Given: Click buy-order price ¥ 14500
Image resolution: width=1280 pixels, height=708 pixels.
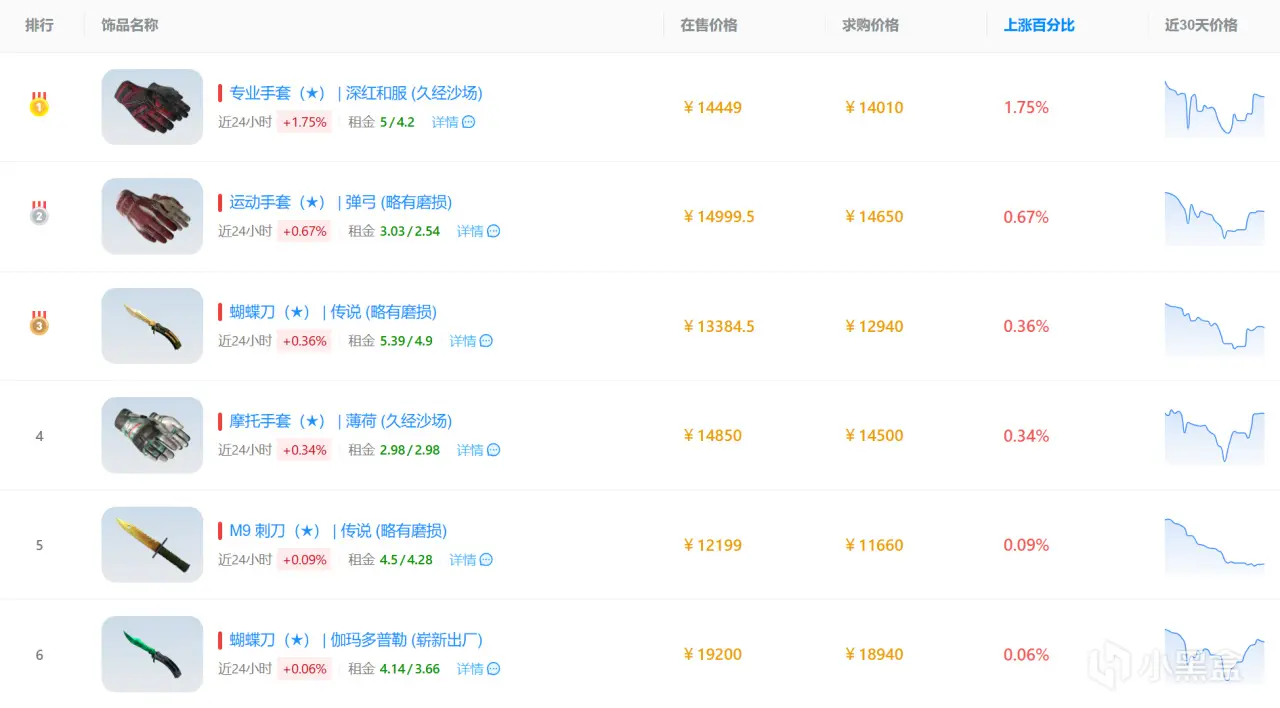Looking at the screenshot, I should pyautogui.click(x=874, y=436).
